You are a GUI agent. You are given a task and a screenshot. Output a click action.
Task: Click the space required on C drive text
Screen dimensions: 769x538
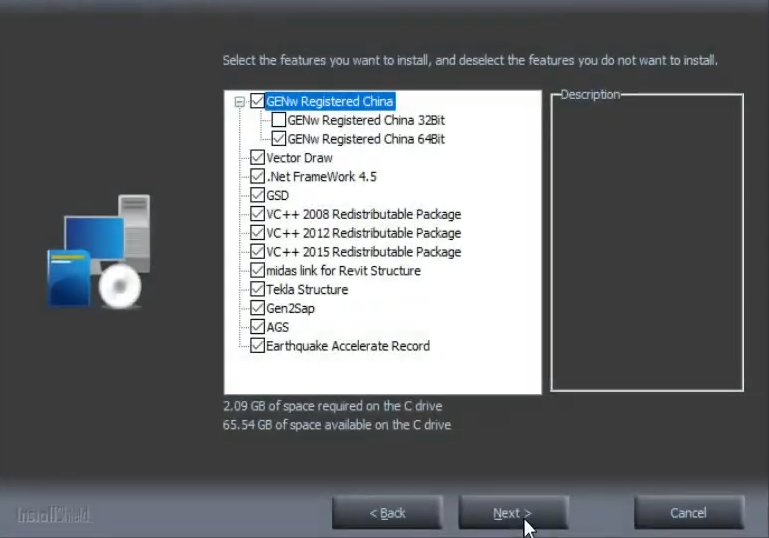pos(333,406)
